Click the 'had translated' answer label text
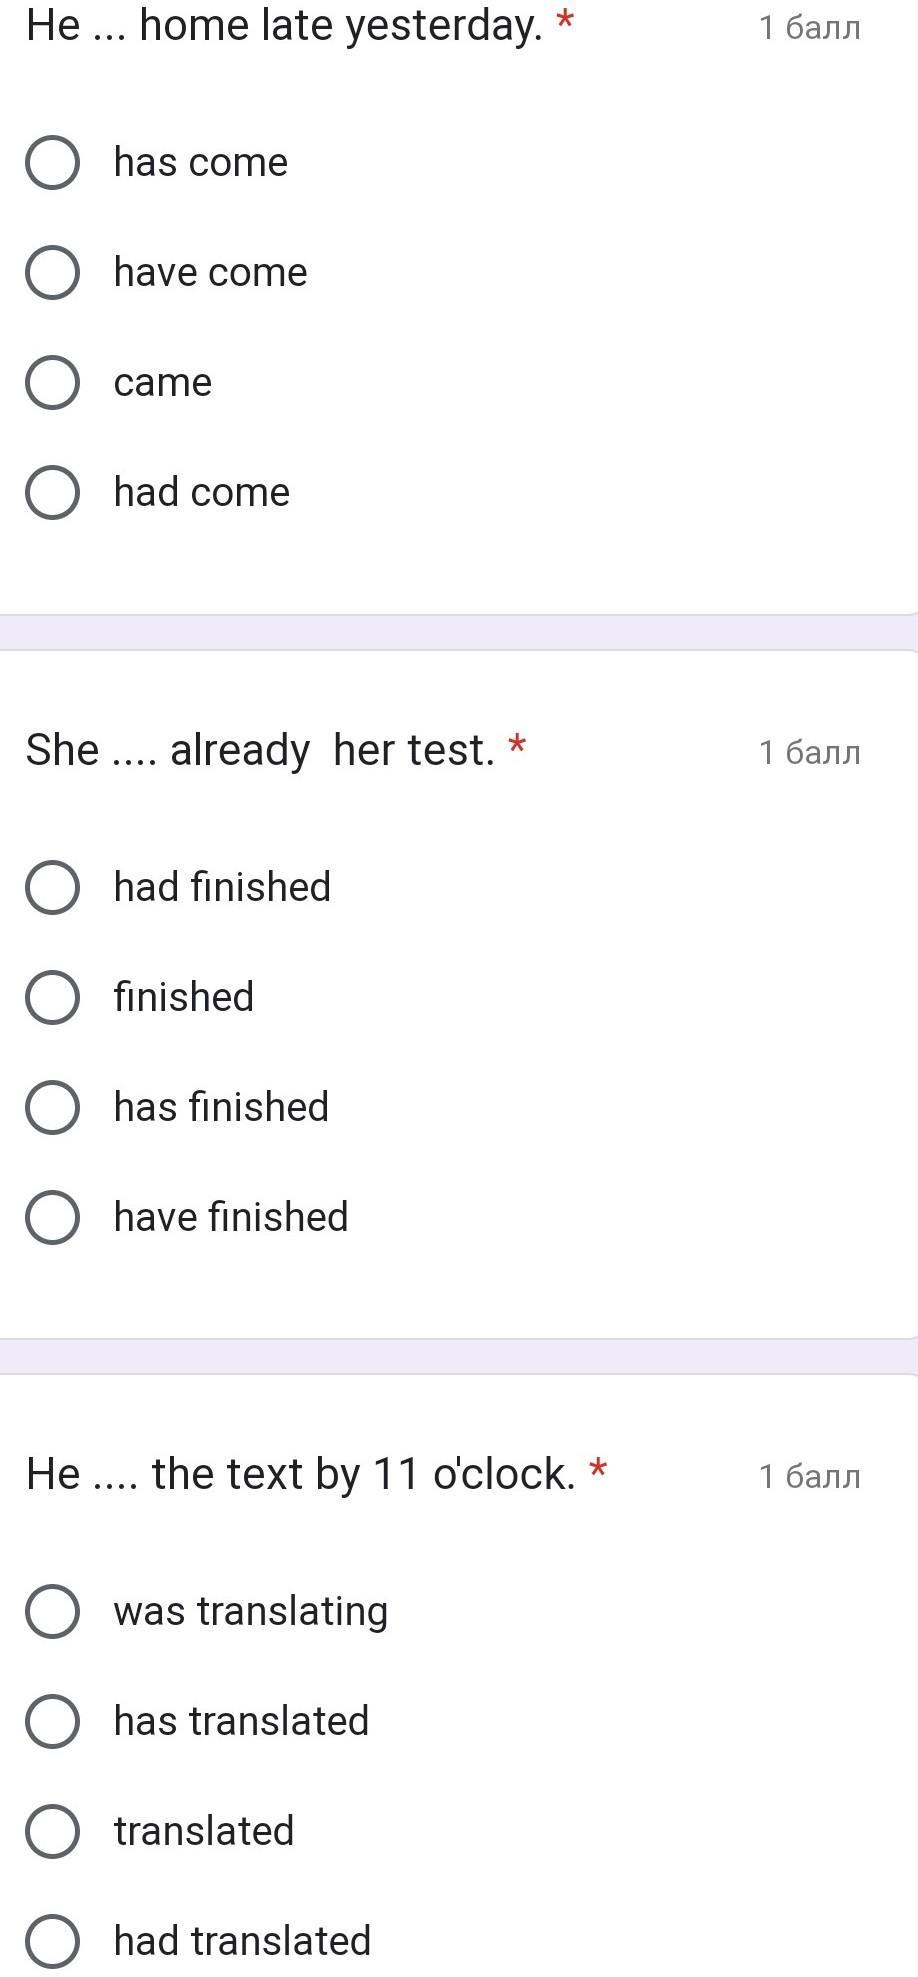 click(x=242, y=1941)
